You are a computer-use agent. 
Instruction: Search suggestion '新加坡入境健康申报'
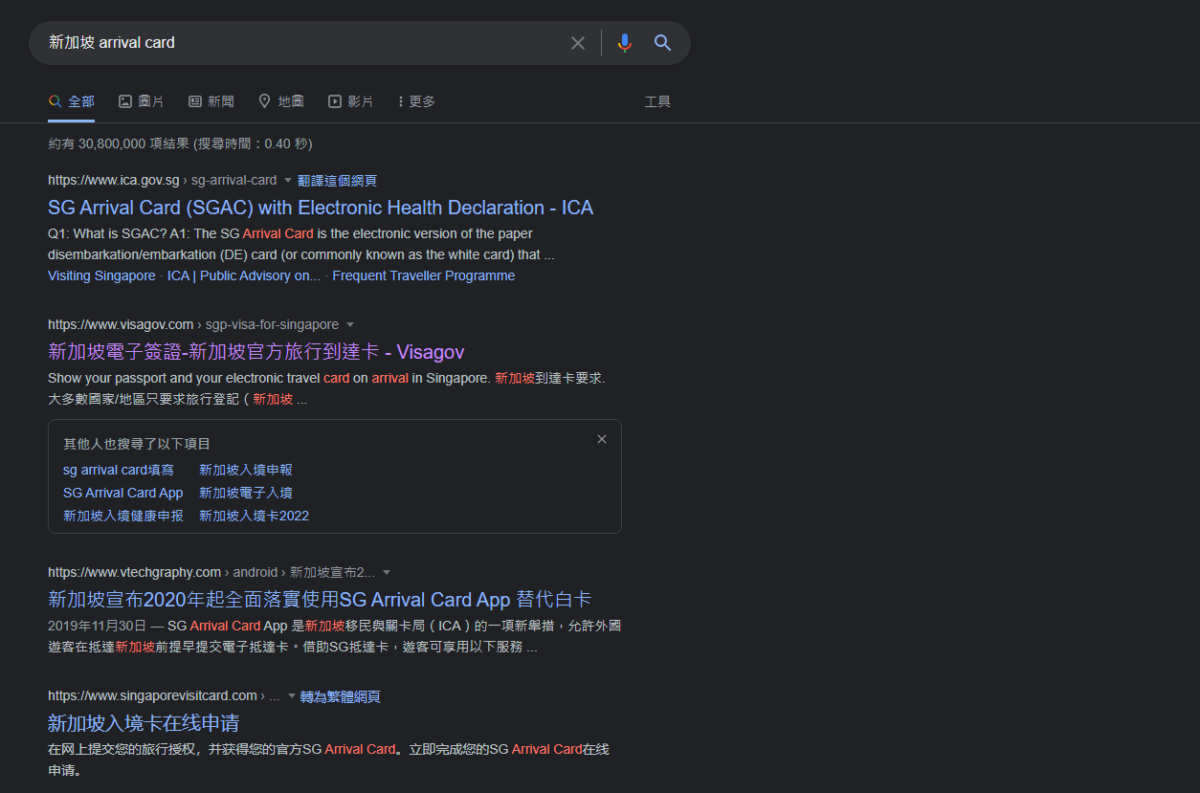click(123, 516)
